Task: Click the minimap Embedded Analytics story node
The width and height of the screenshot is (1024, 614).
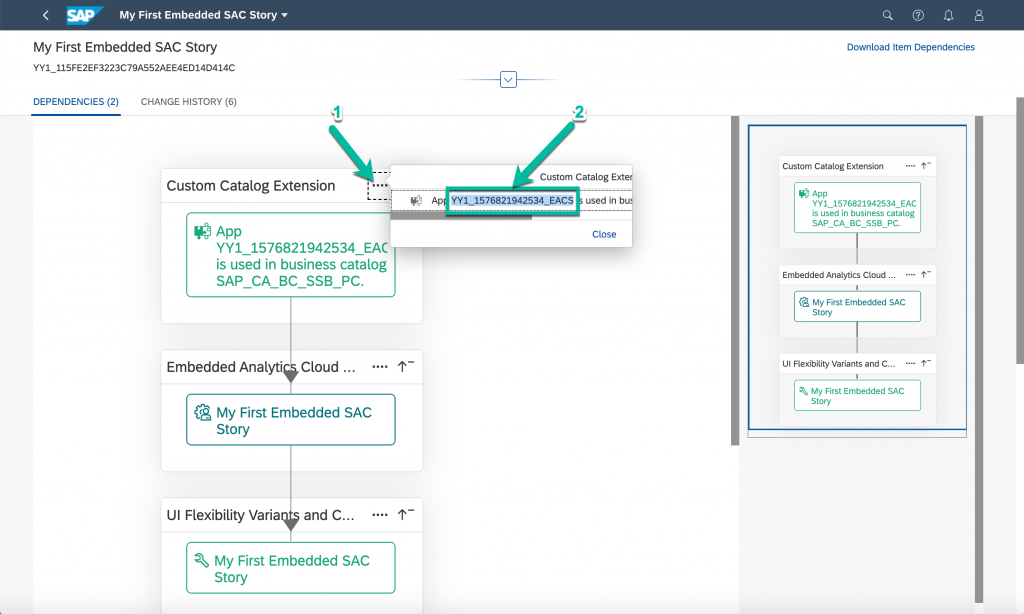Action: [x=857, y=306]
